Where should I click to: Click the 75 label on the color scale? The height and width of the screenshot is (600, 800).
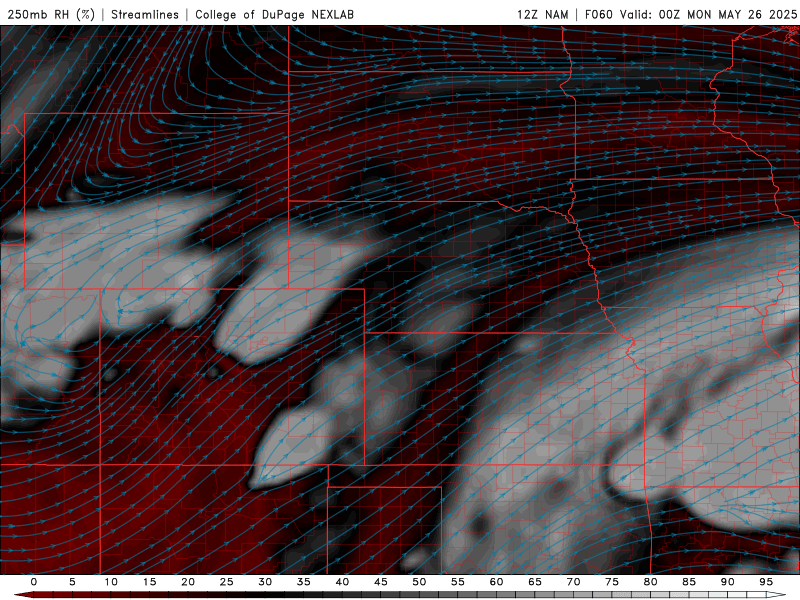[612, 582]
